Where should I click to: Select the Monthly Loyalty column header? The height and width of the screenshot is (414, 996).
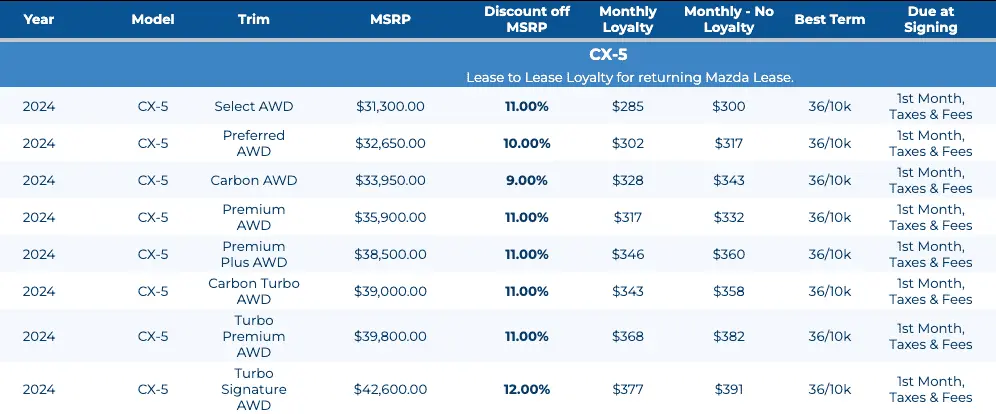coord(628,19)
